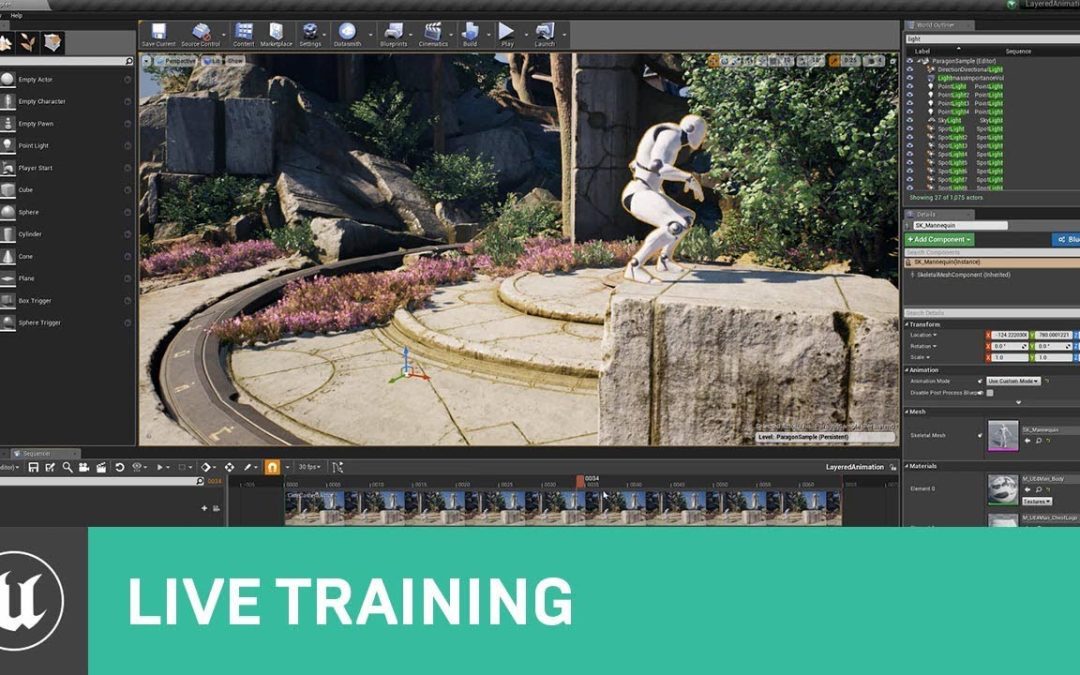Click the Datasmith toolbar icon
The height and width of the screenshot is (675, 1080).
tap(347, 32)
